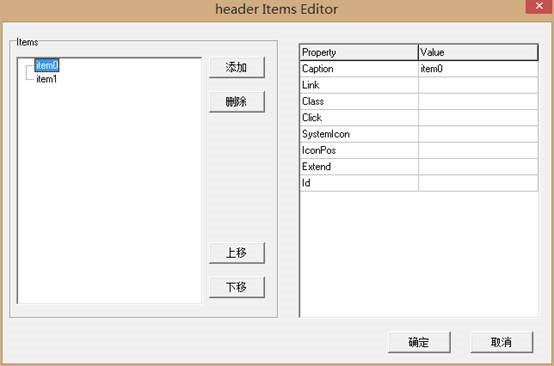554x366 pixels.
Task: Click the 添加 (Add) button
Action: click(x=236, y=67)
